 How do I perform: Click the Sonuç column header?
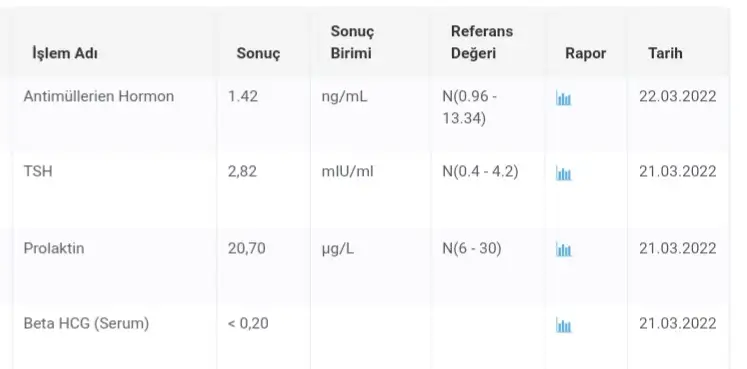click(x=258, y=53)
